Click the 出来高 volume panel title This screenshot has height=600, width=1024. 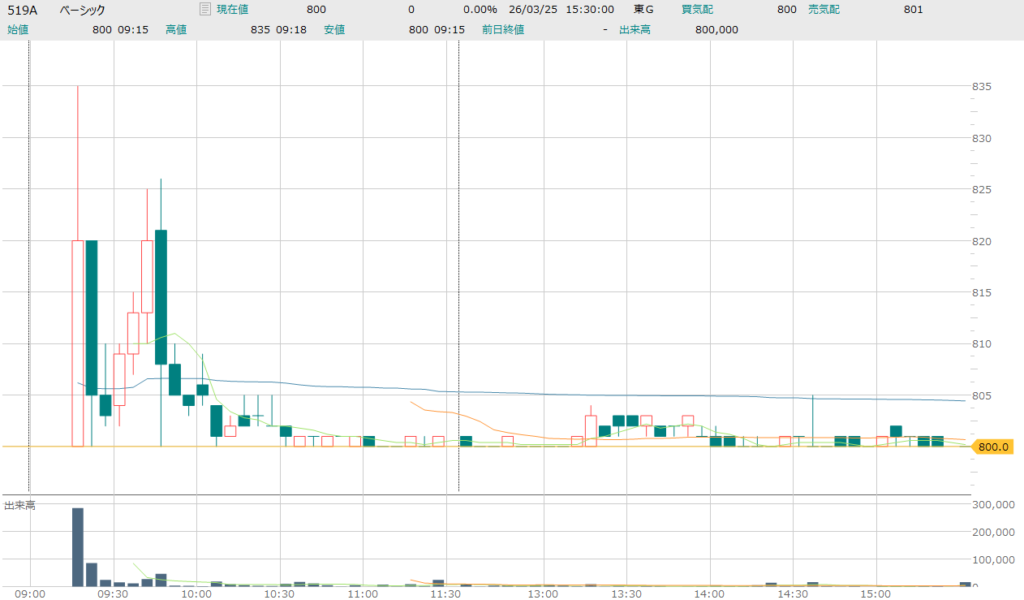tap(19, 505)
